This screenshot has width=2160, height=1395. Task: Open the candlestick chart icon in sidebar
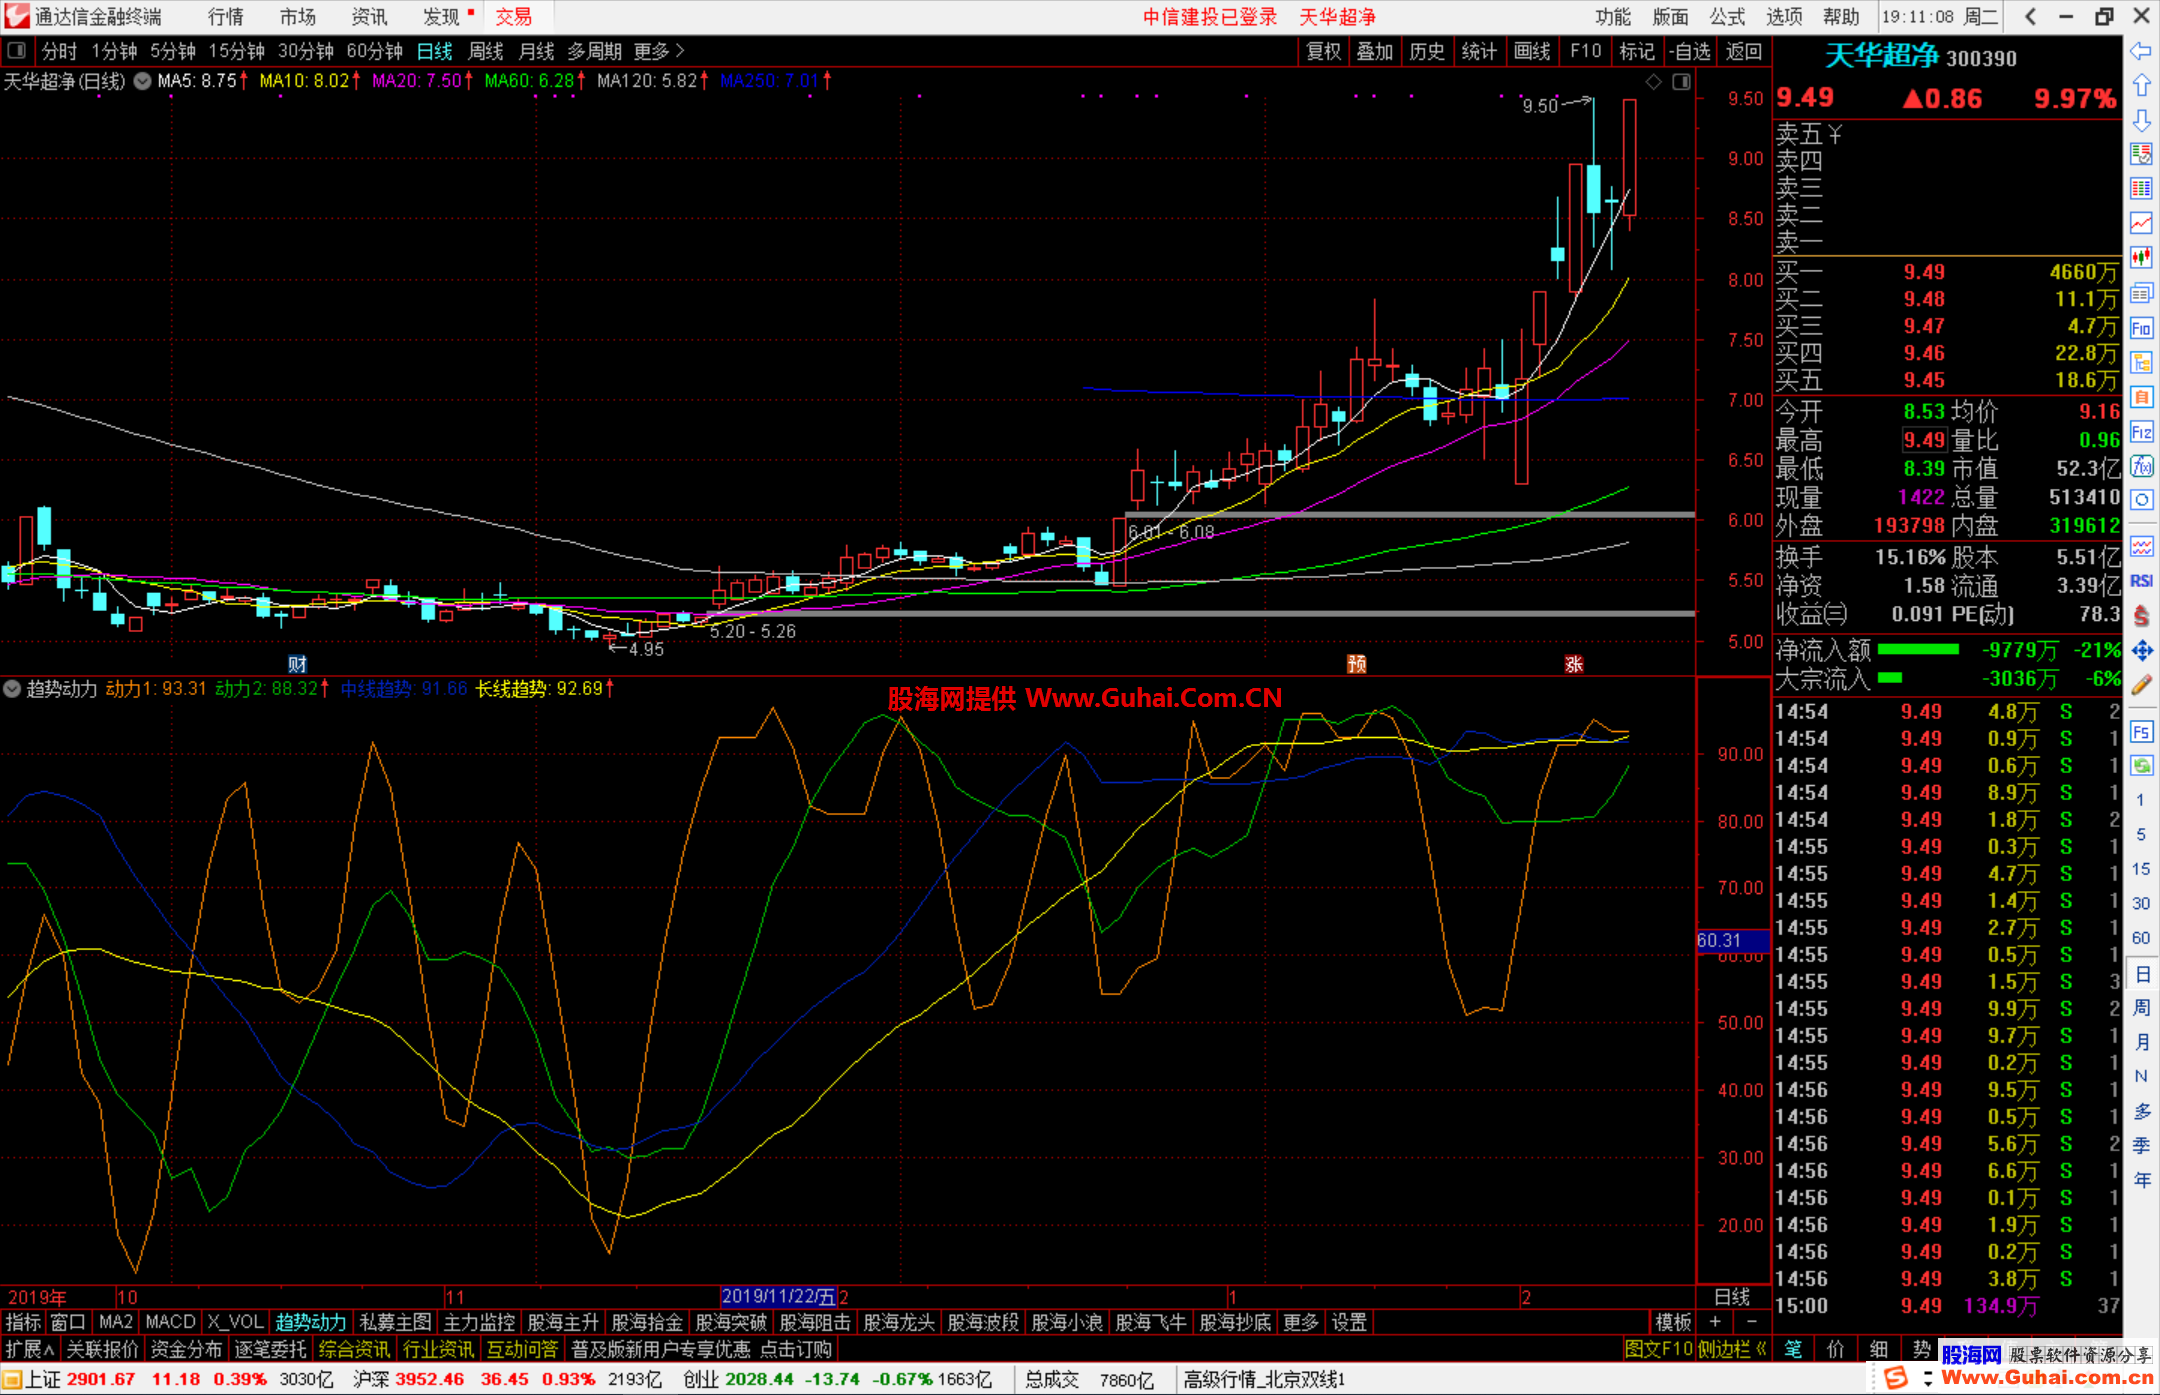coord(2141,257)
